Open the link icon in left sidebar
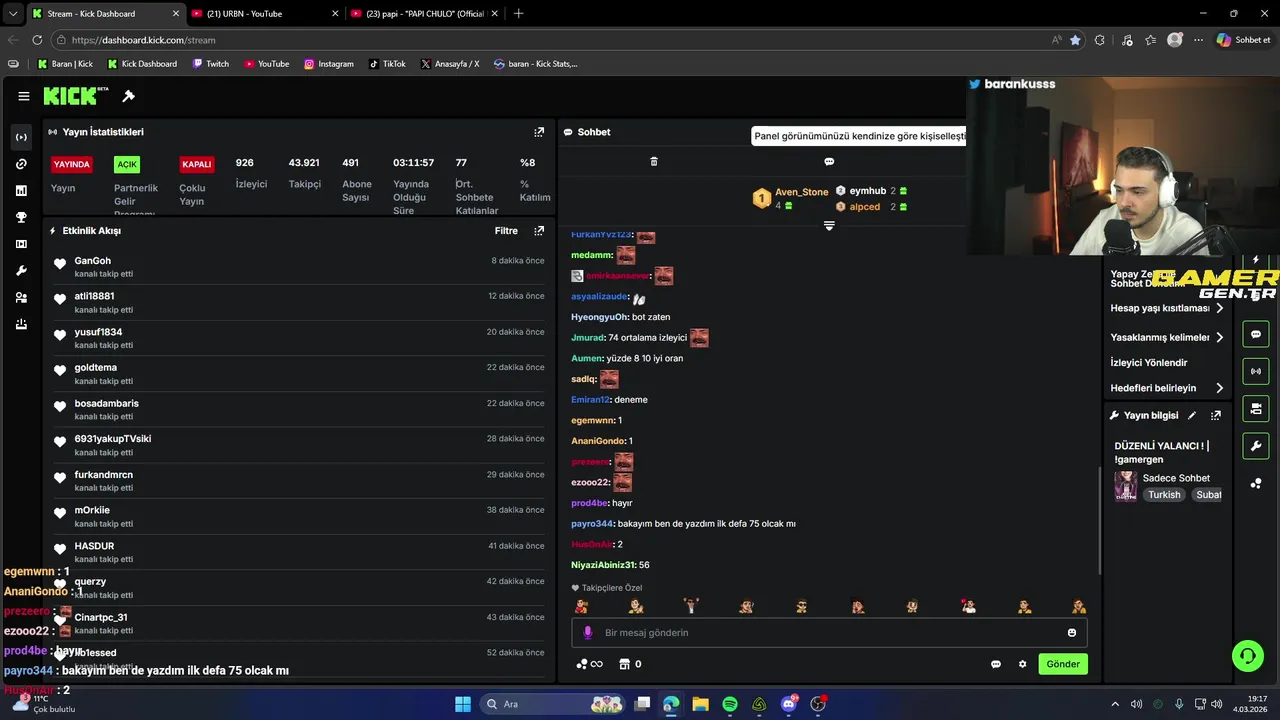The width and height of the screenshot is (1280, 720). (x=21, y=164)
